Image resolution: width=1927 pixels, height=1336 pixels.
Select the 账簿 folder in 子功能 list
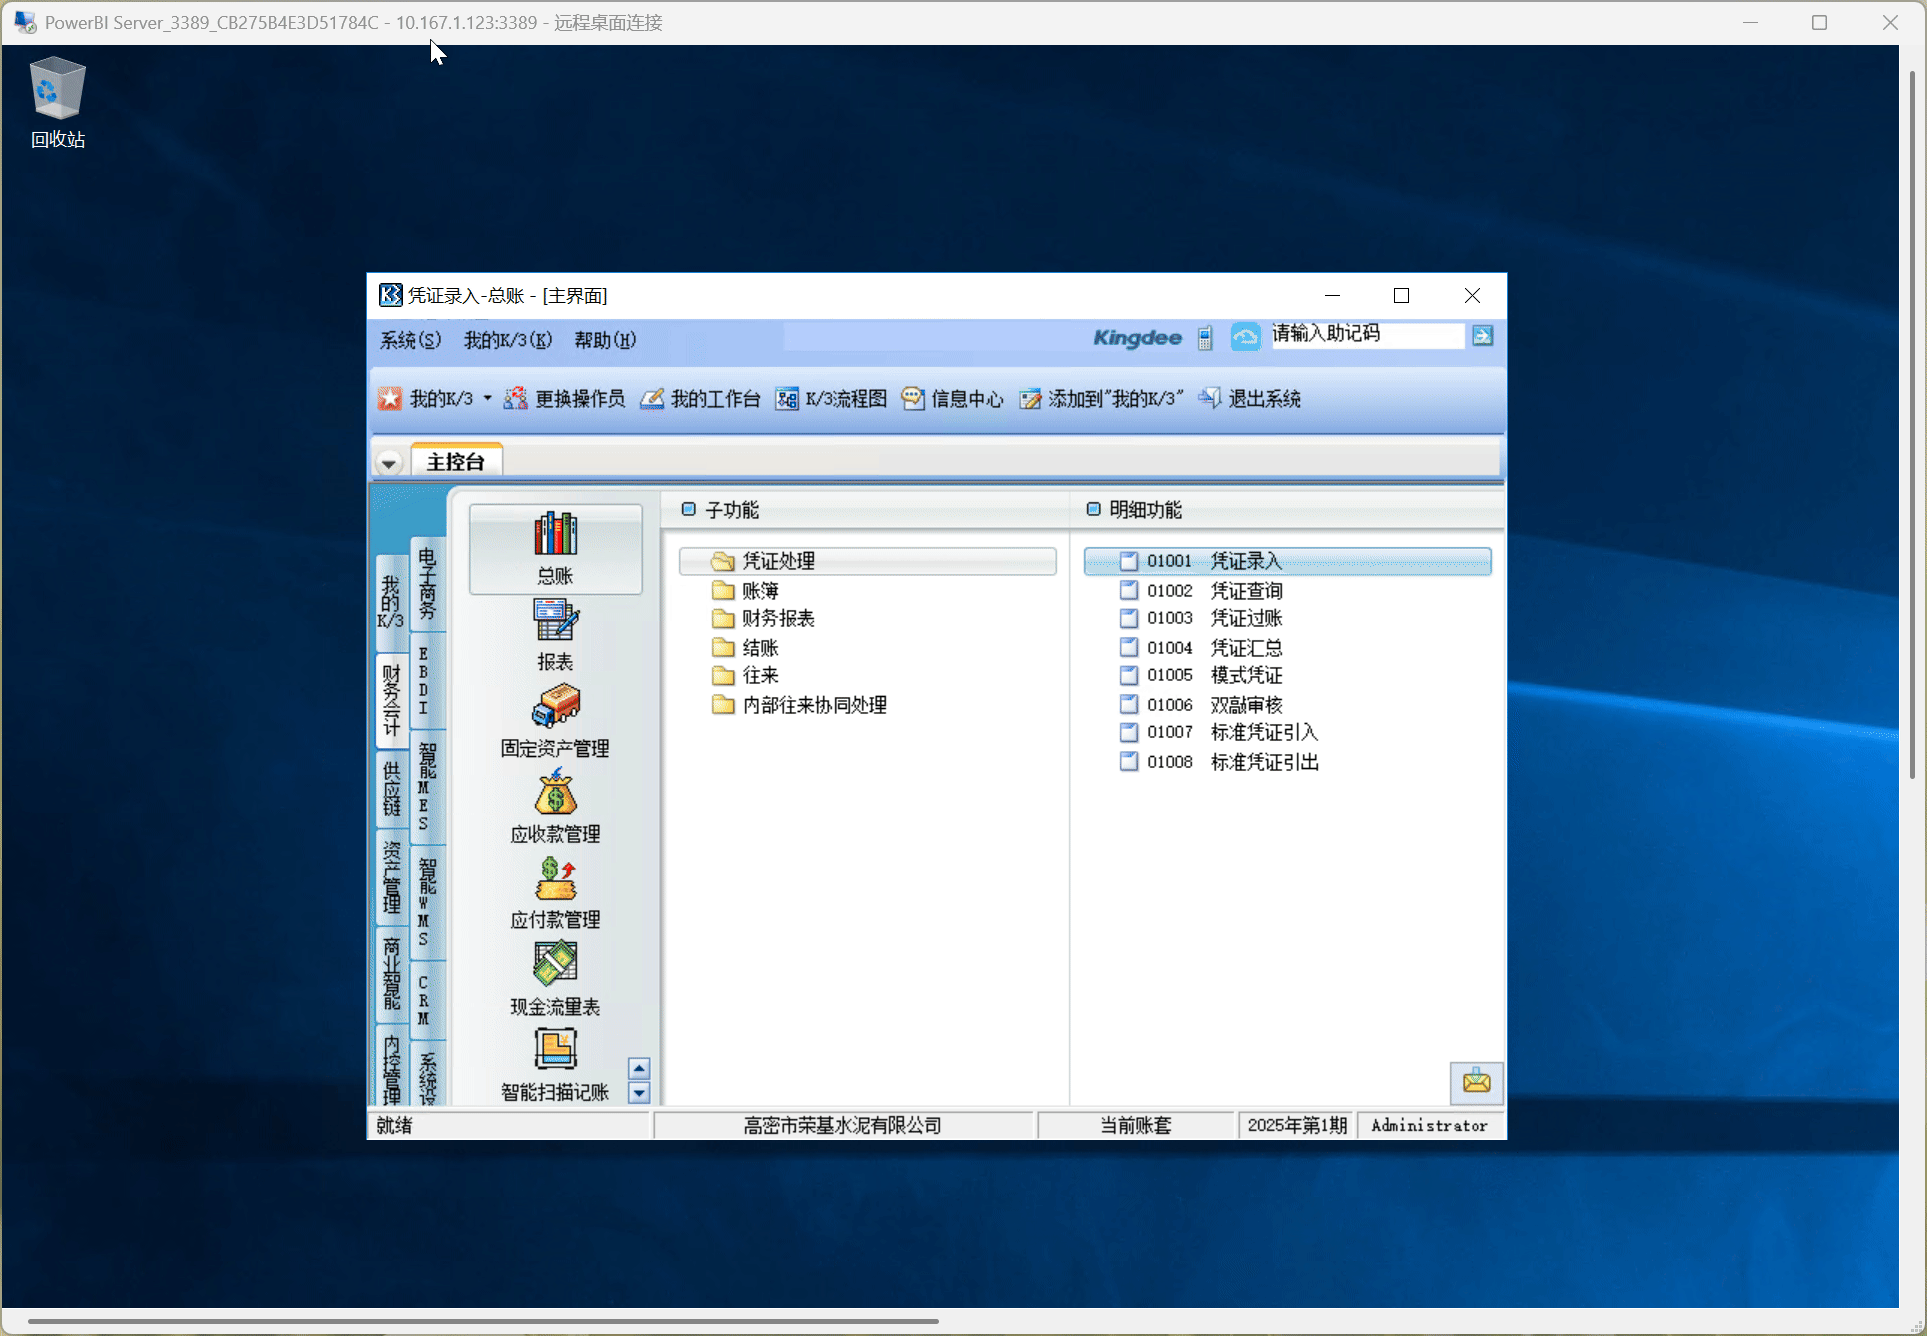759,591
